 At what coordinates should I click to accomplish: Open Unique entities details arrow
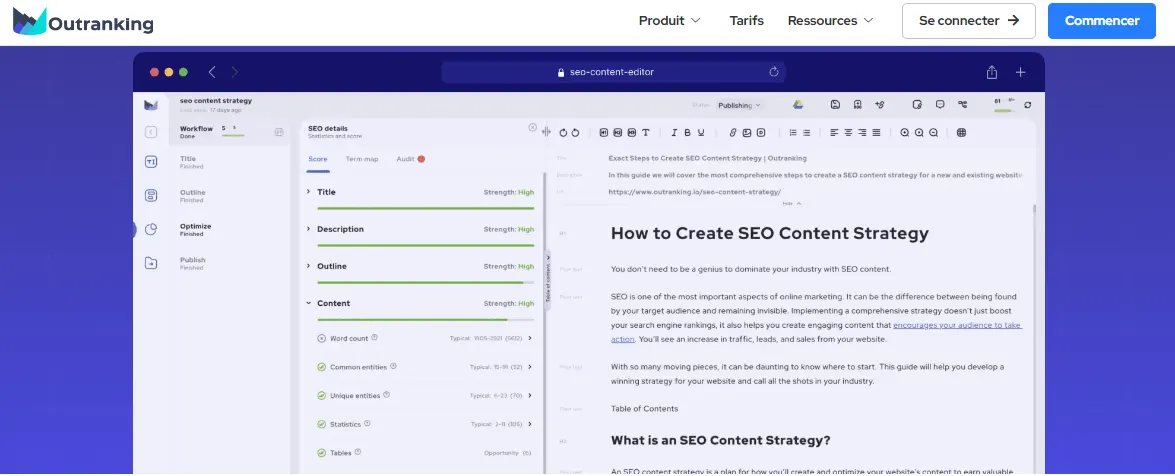531,395
